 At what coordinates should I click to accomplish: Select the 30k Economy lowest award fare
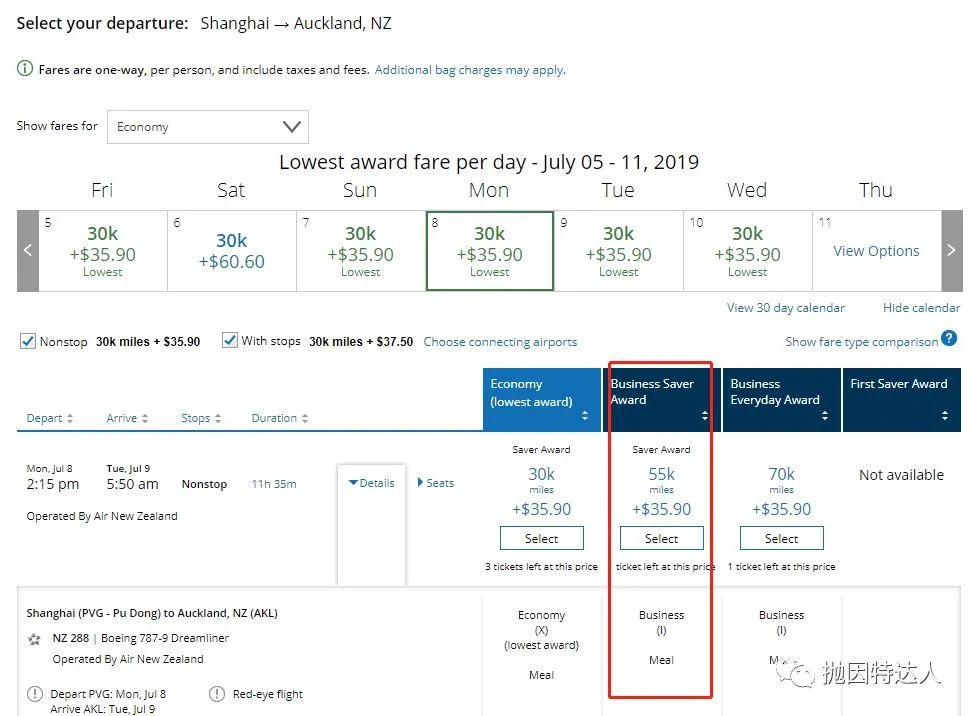coord(541,538)
